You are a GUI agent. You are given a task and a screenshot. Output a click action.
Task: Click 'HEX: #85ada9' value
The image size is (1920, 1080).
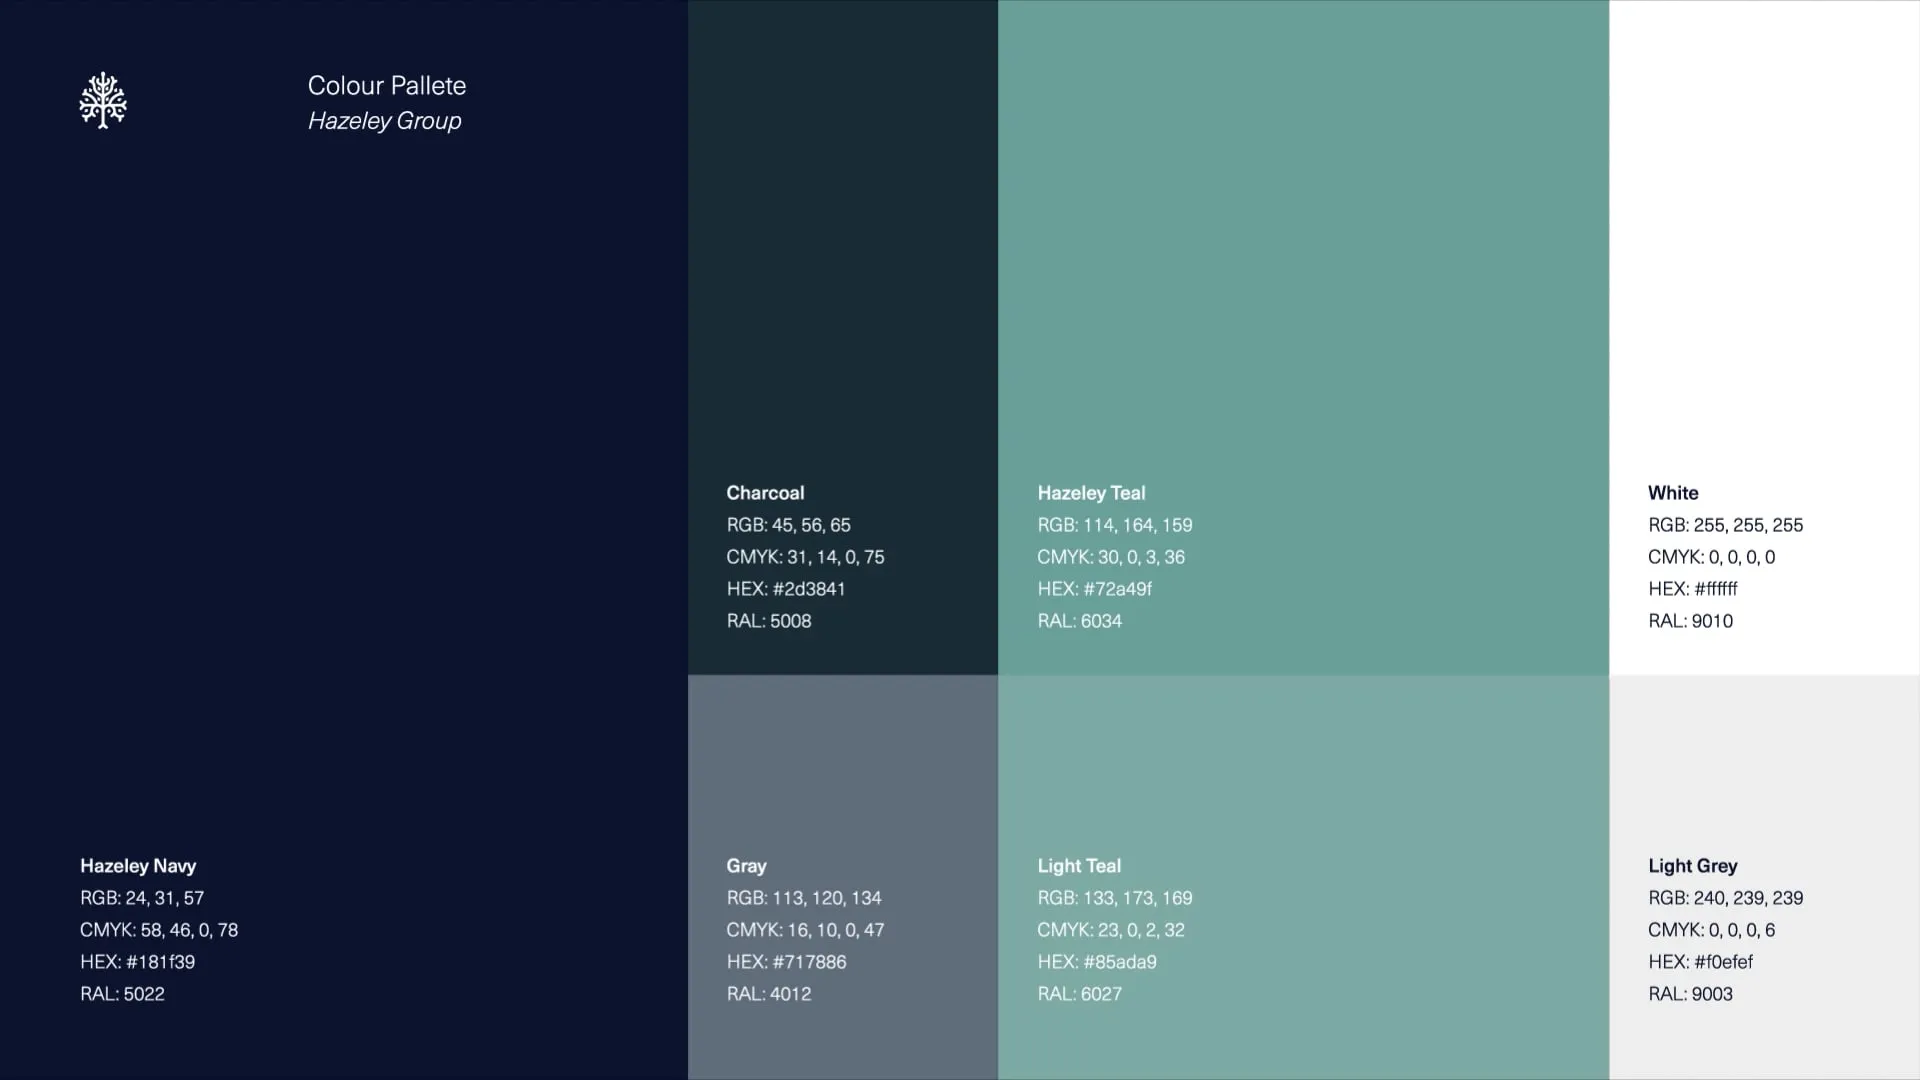tap(1097, 962)
